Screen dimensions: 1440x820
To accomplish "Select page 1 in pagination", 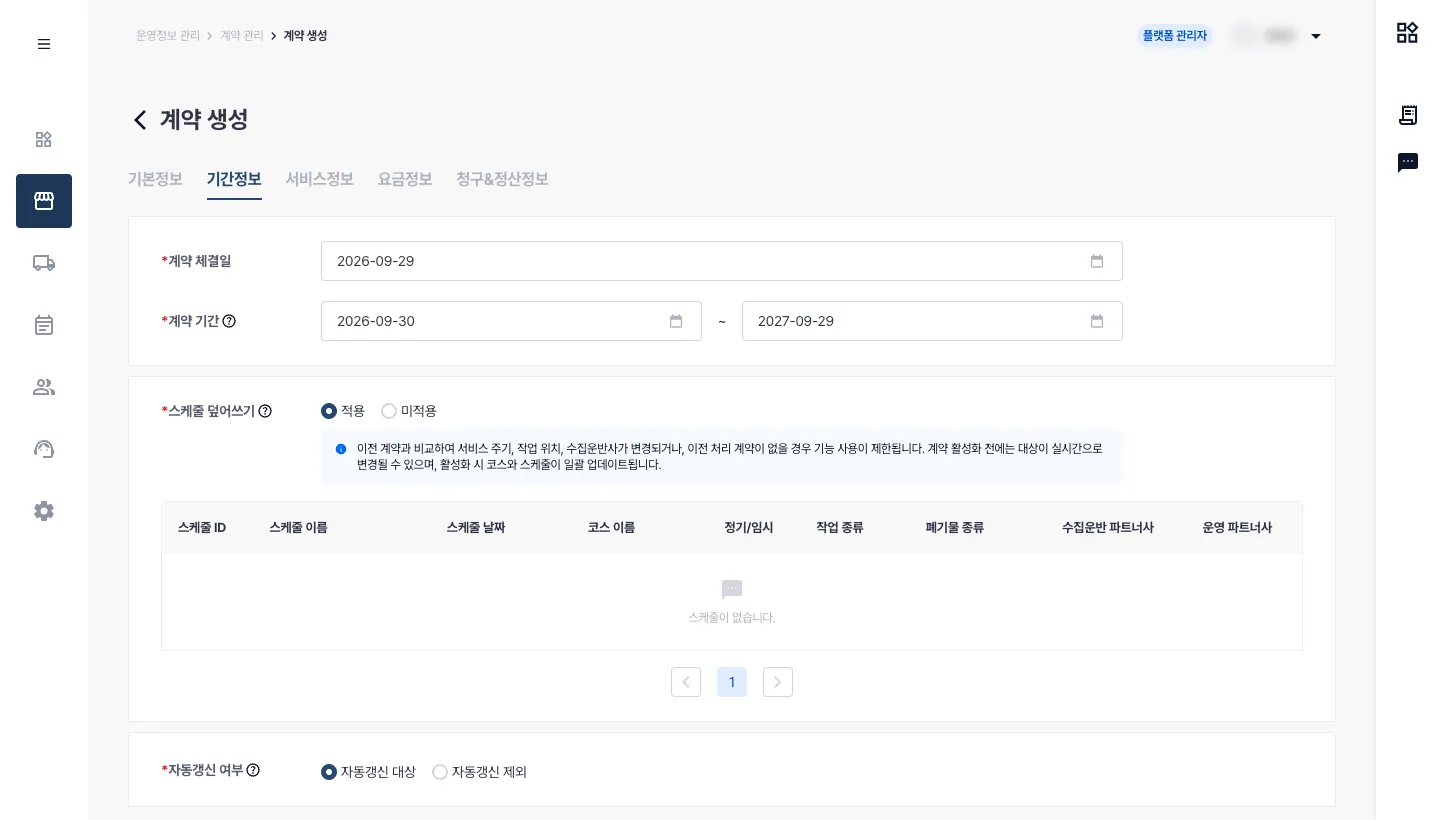I will [x=732, y=682].
